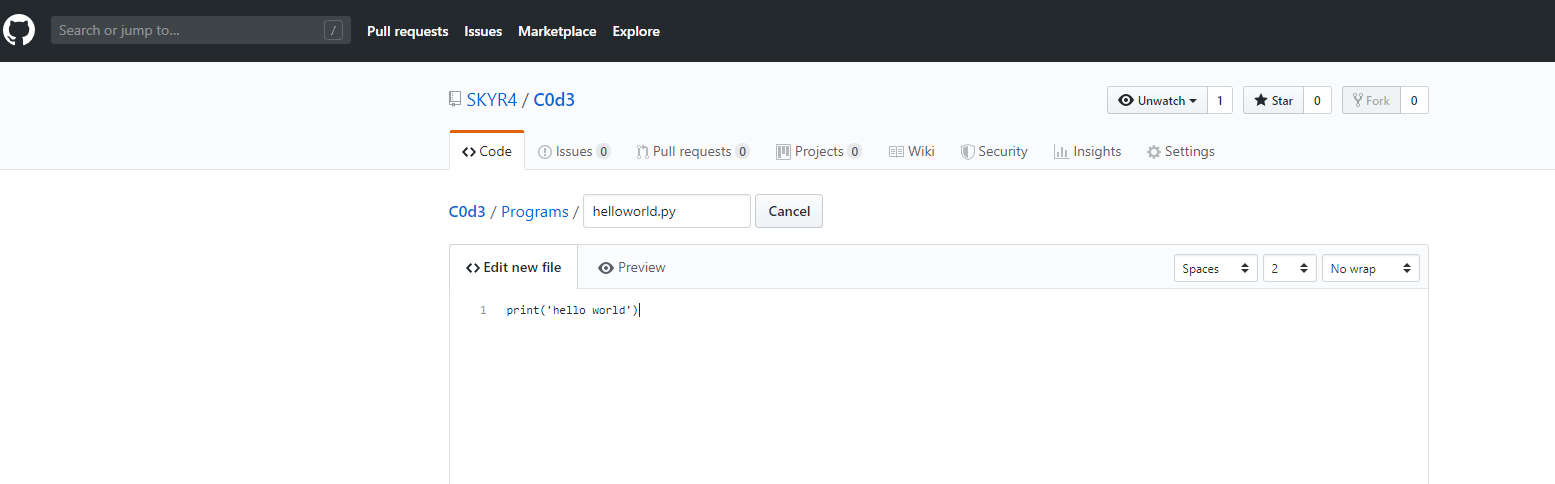This screenshot has height=484, width=1555.
Task: Focus the Search or jump to field
Action: click(201, 30)
